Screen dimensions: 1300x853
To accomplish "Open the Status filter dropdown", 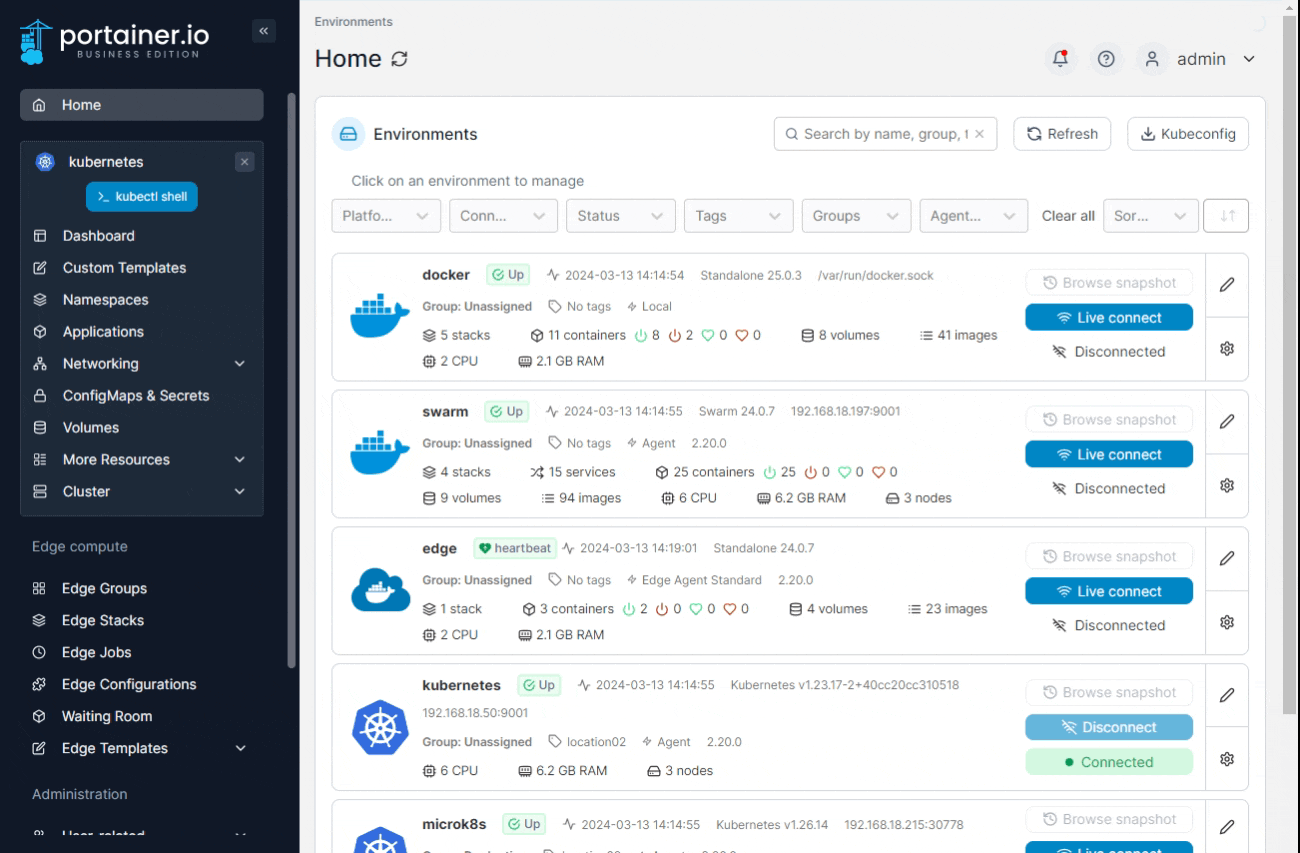I will [x=620, y=216].
